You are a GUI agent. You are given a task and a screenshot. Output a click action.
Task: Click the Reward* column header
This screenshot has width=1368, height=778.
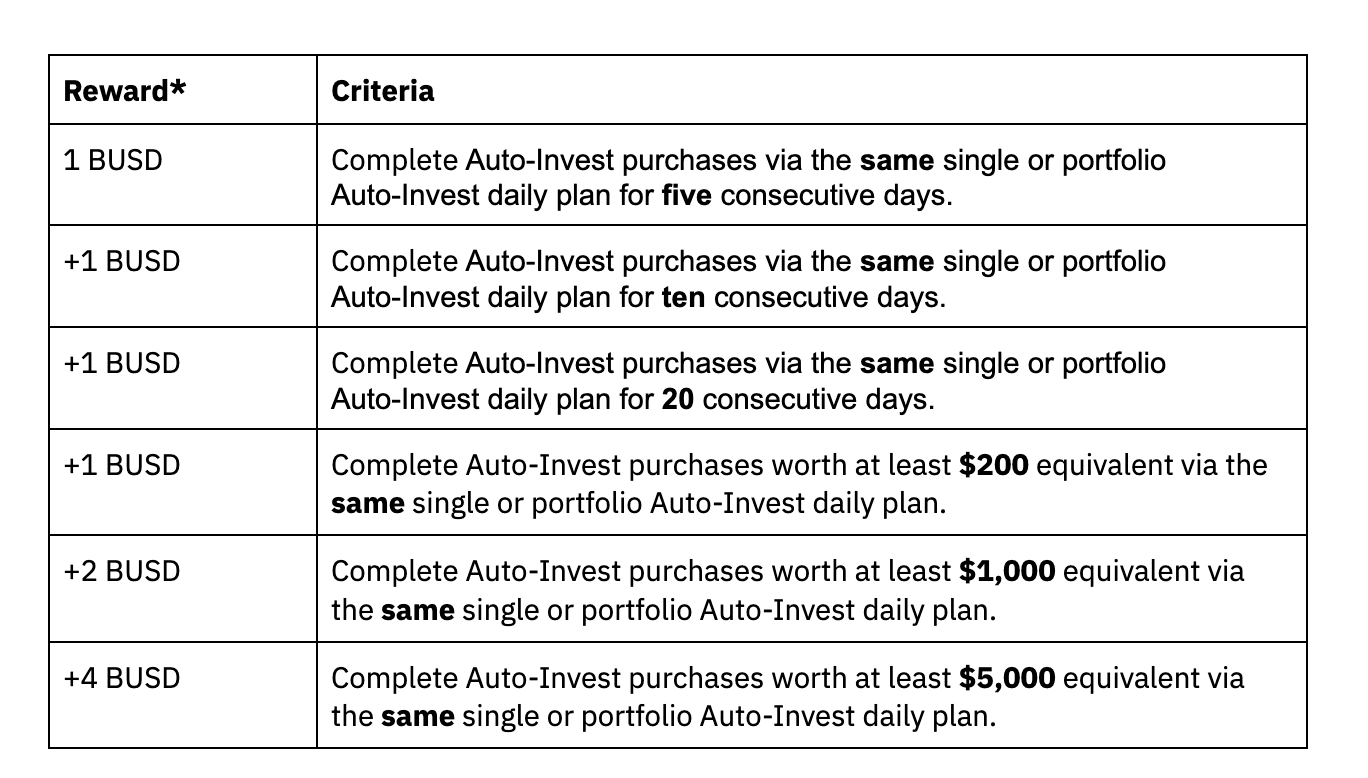point(125,91)
